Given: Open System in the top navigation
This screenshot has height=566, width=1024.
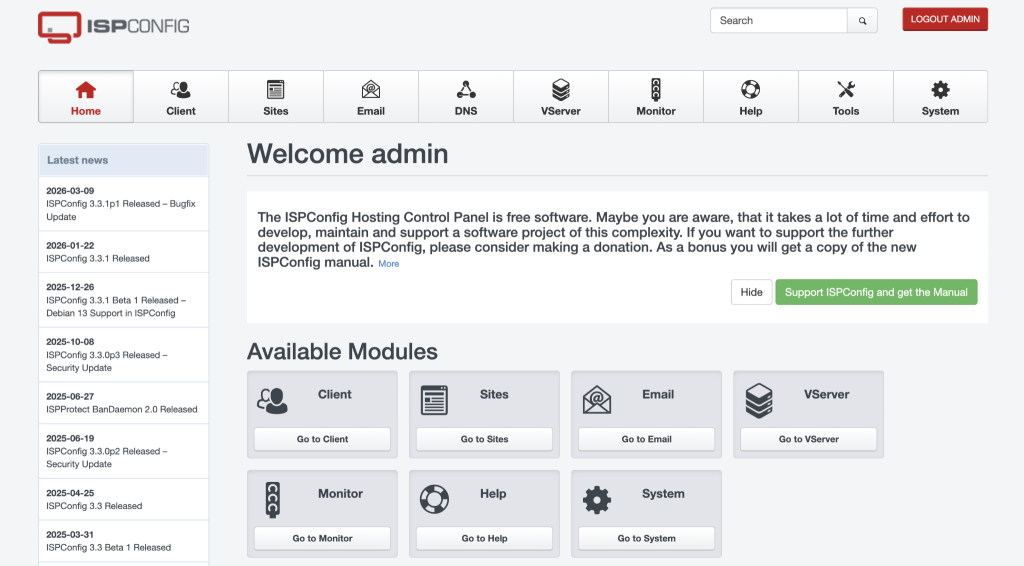Looking at the screenshot, I should (x=940, y=97).
